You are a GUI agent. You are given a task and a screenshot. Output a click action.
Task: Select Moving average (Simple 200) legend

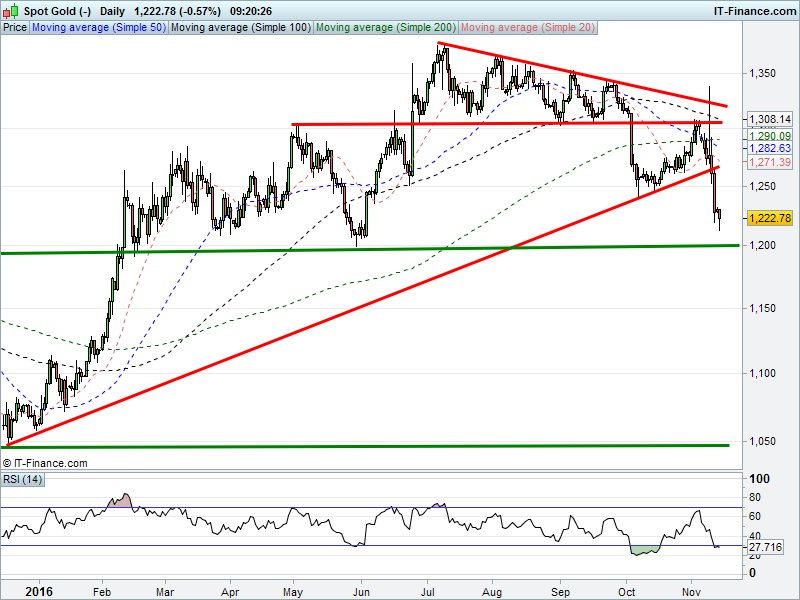(386, 28)
